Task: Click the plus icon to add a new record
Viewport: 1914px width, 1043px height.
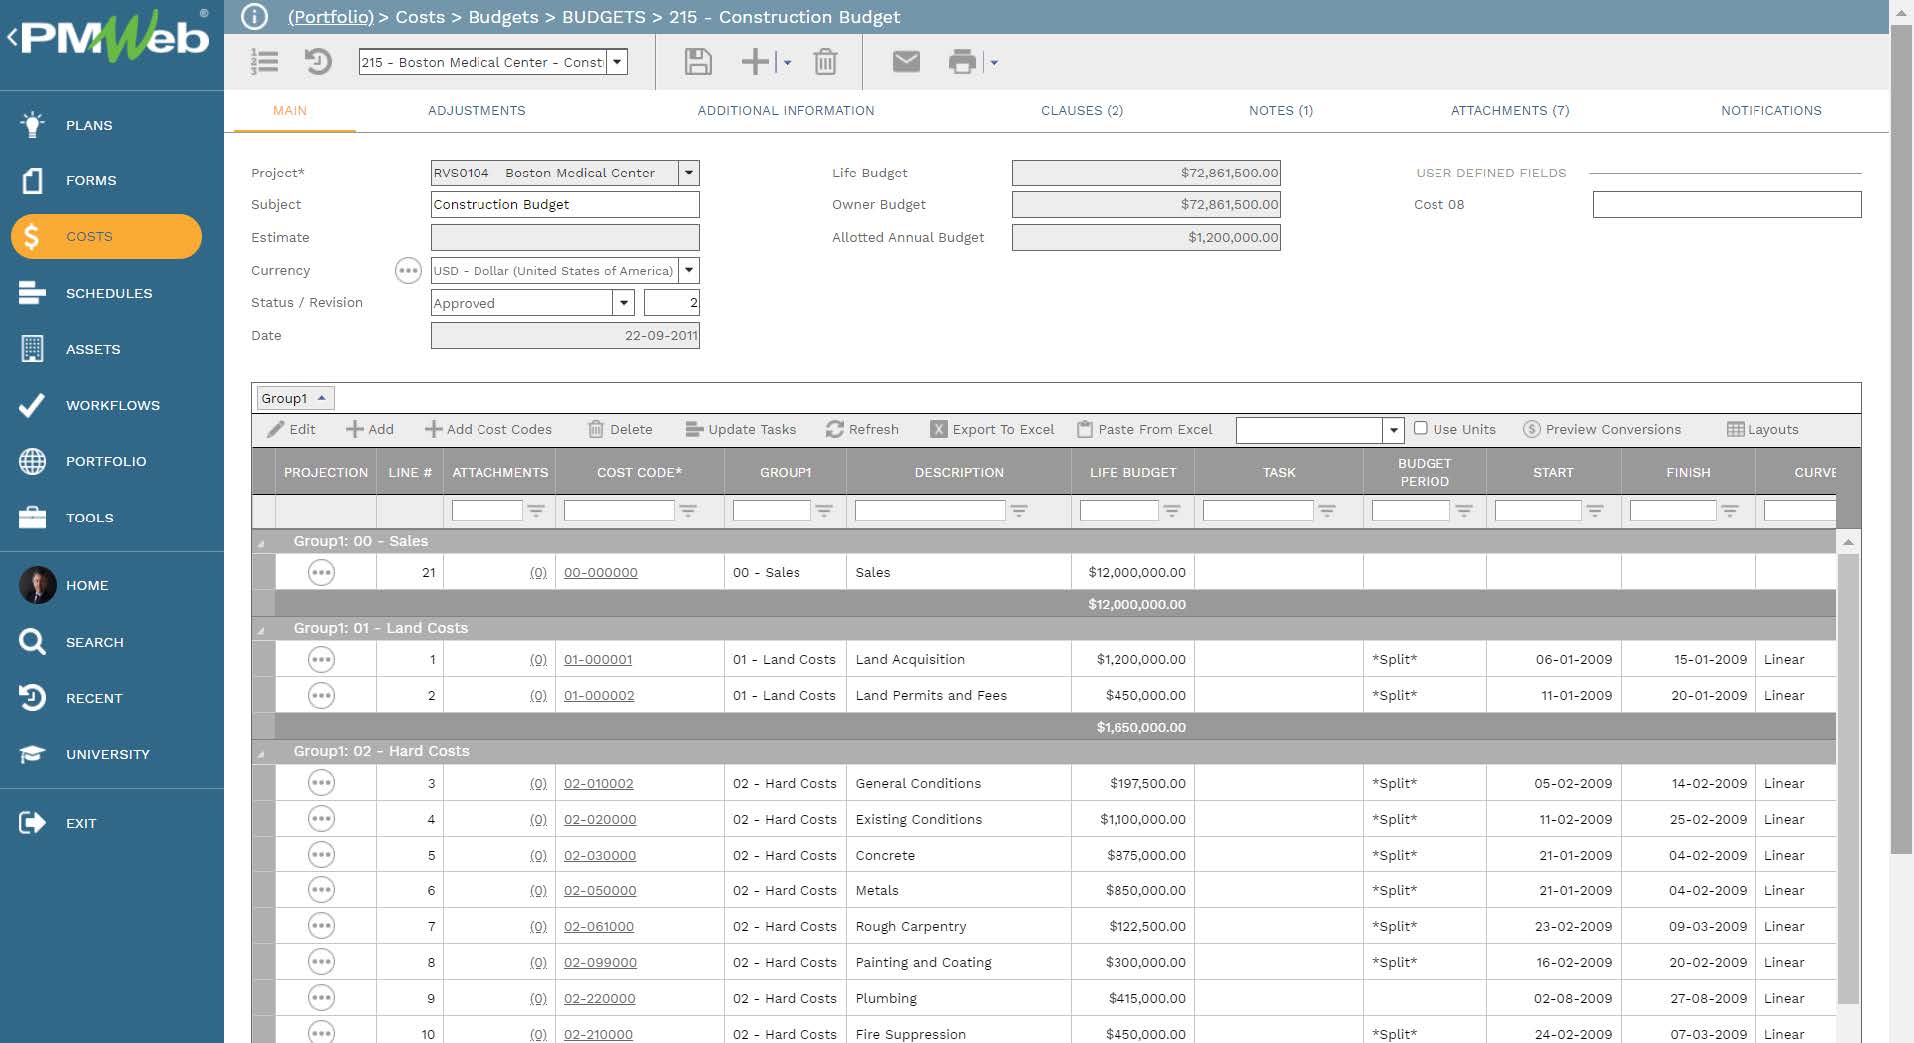Action: point(755,62)
